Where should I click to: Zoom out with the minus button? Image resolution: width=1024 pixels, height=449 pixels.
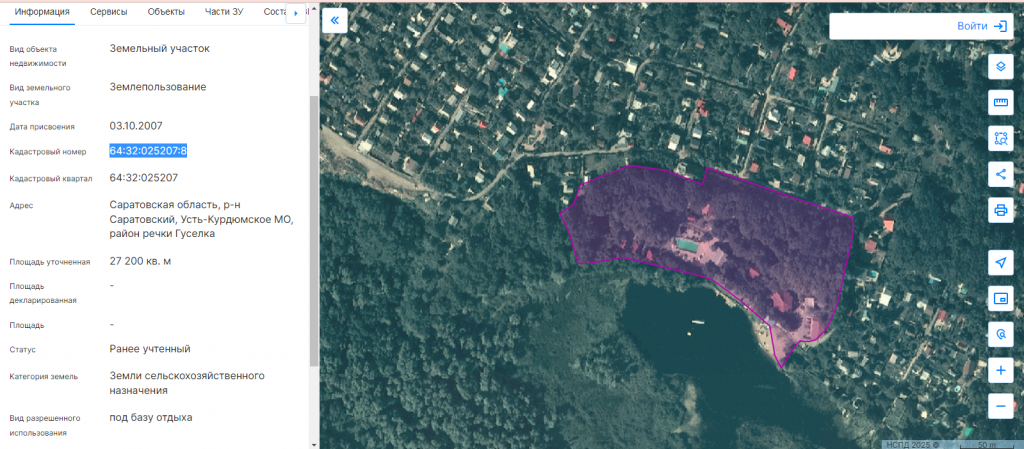coord(1000,406)
